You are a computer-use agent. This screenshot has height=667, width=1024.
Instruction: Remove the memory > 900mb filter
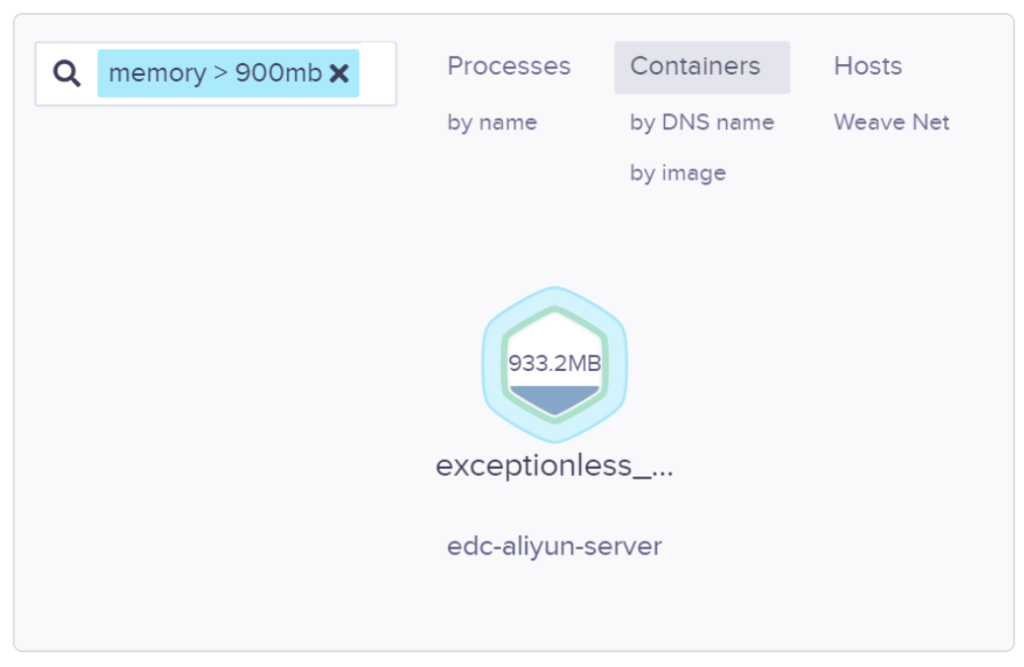[x=339, y=73]
